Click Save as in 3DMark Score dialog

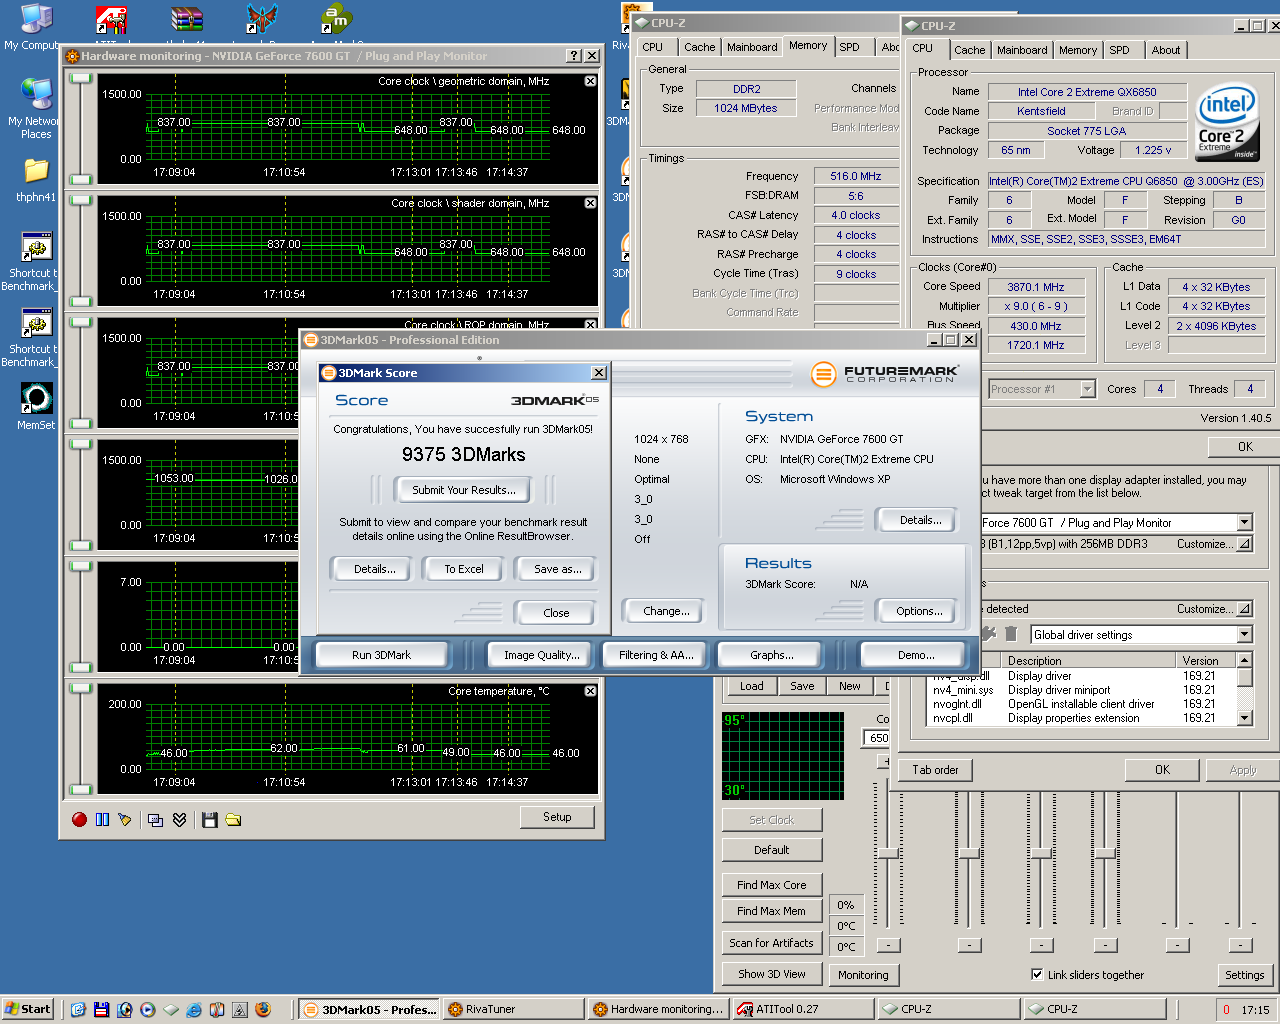coord(557,569)
